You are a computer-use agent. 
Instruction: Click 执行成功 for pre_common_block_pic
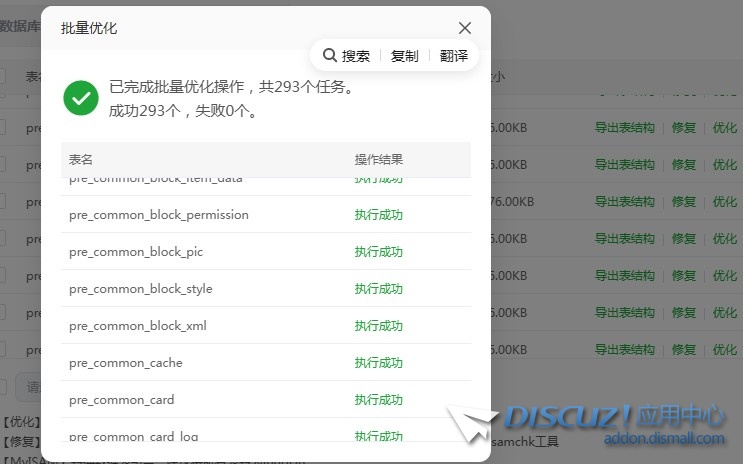379,252
